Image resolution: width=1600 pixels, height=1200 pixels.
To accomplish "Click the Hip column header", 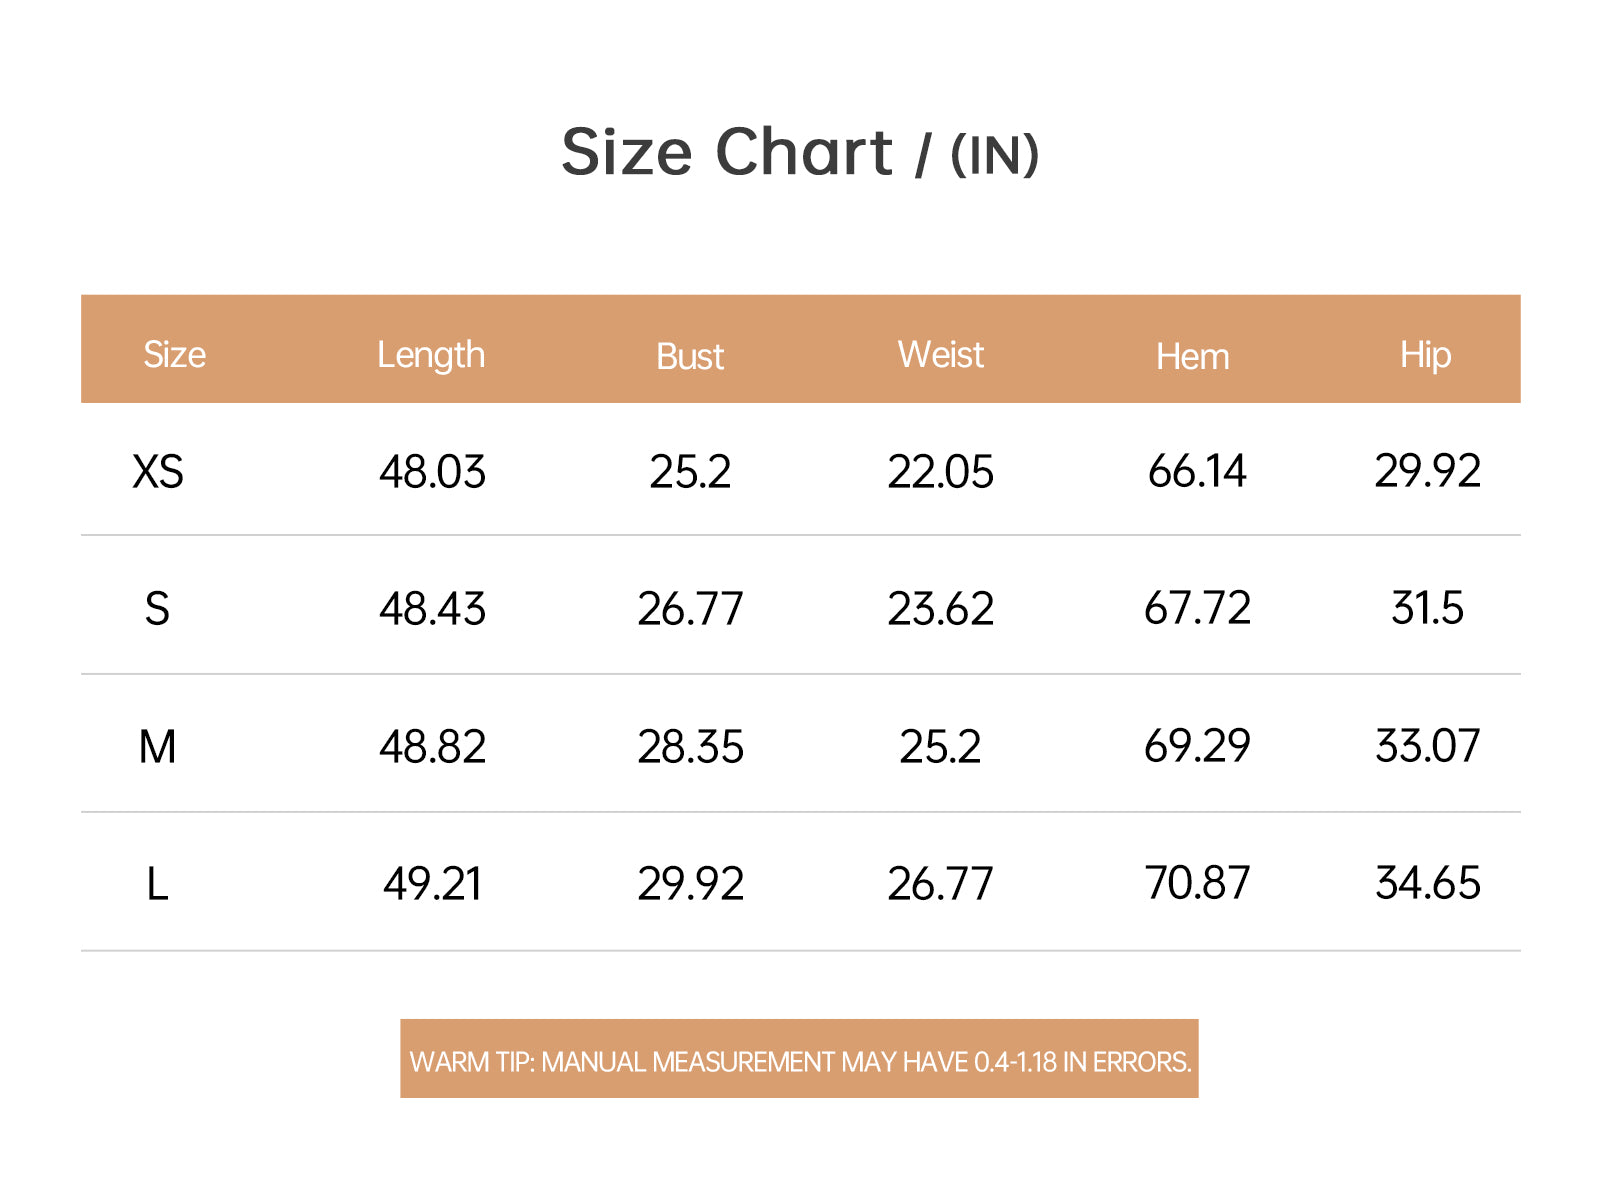I will click(x=1425, y=355).
